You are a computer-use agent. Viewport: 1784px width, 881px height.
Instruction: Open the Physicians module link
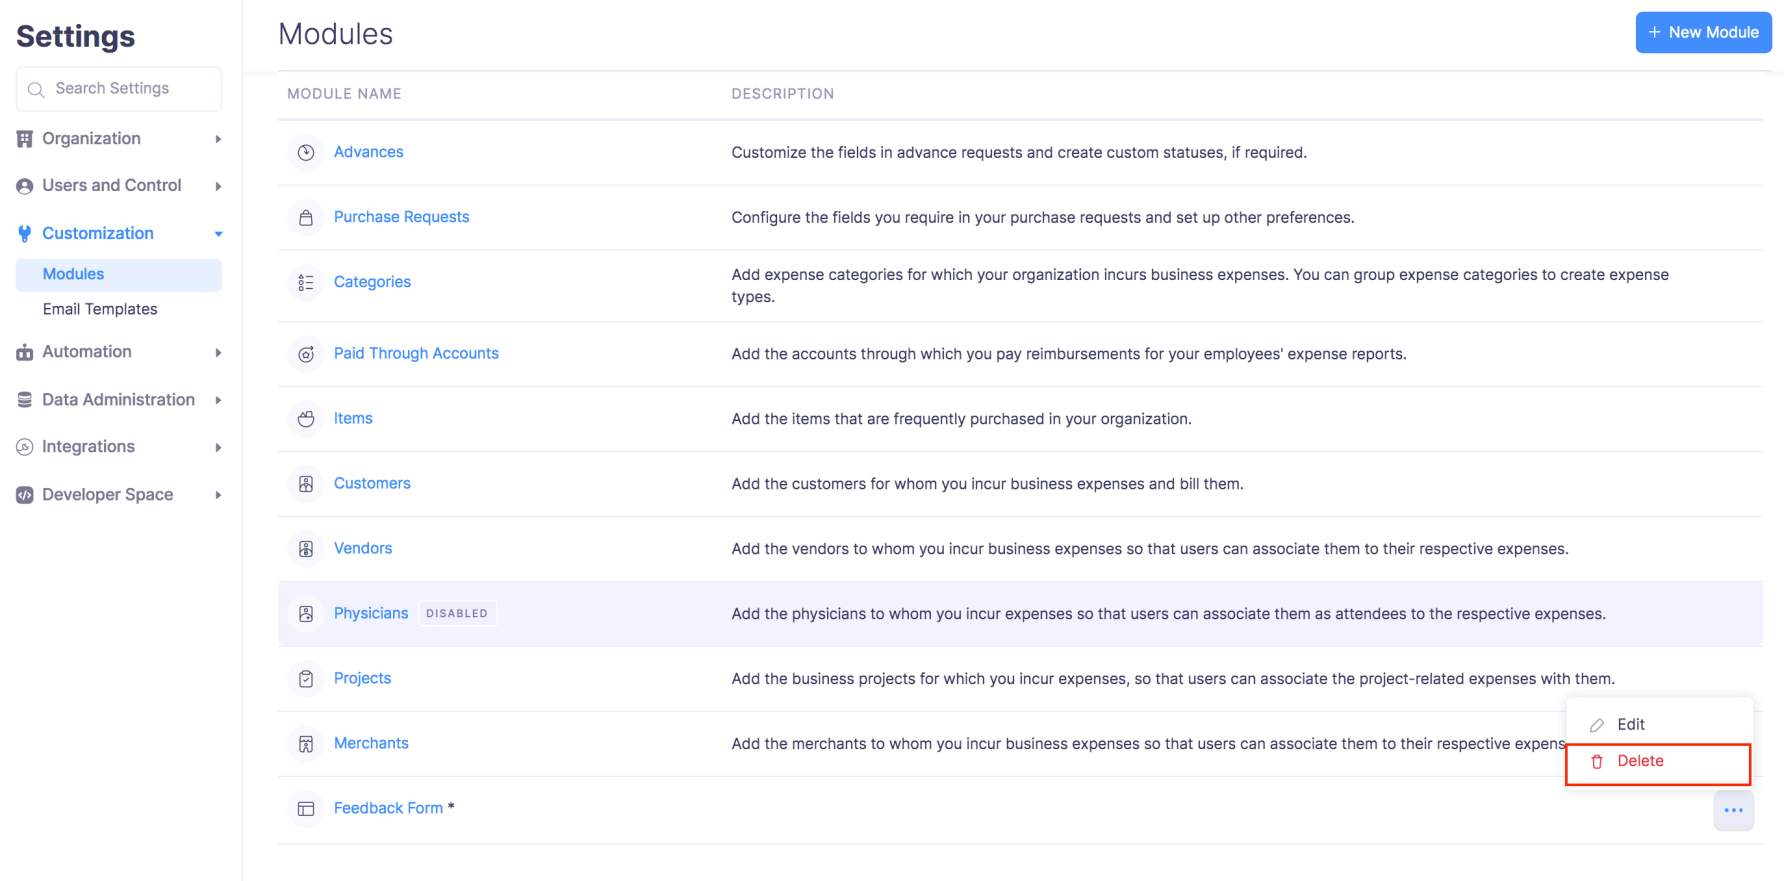click(x=371, y=613)
